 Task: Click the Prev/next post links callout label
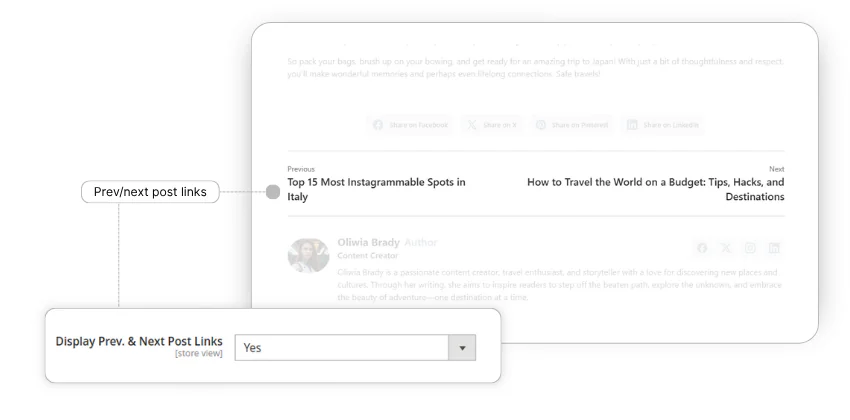150,192
